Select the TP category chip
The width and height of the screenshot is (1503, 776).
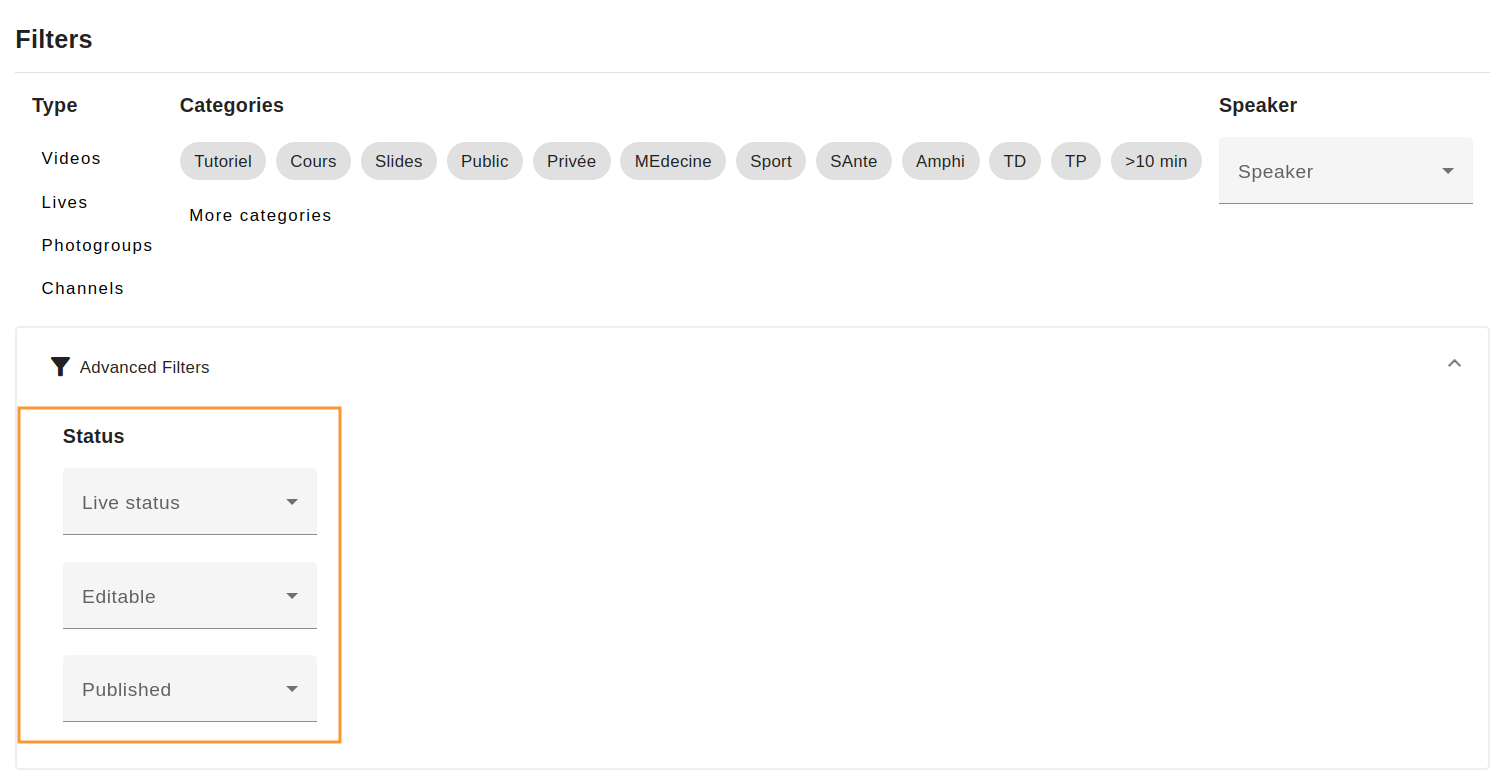[1076, 161]
